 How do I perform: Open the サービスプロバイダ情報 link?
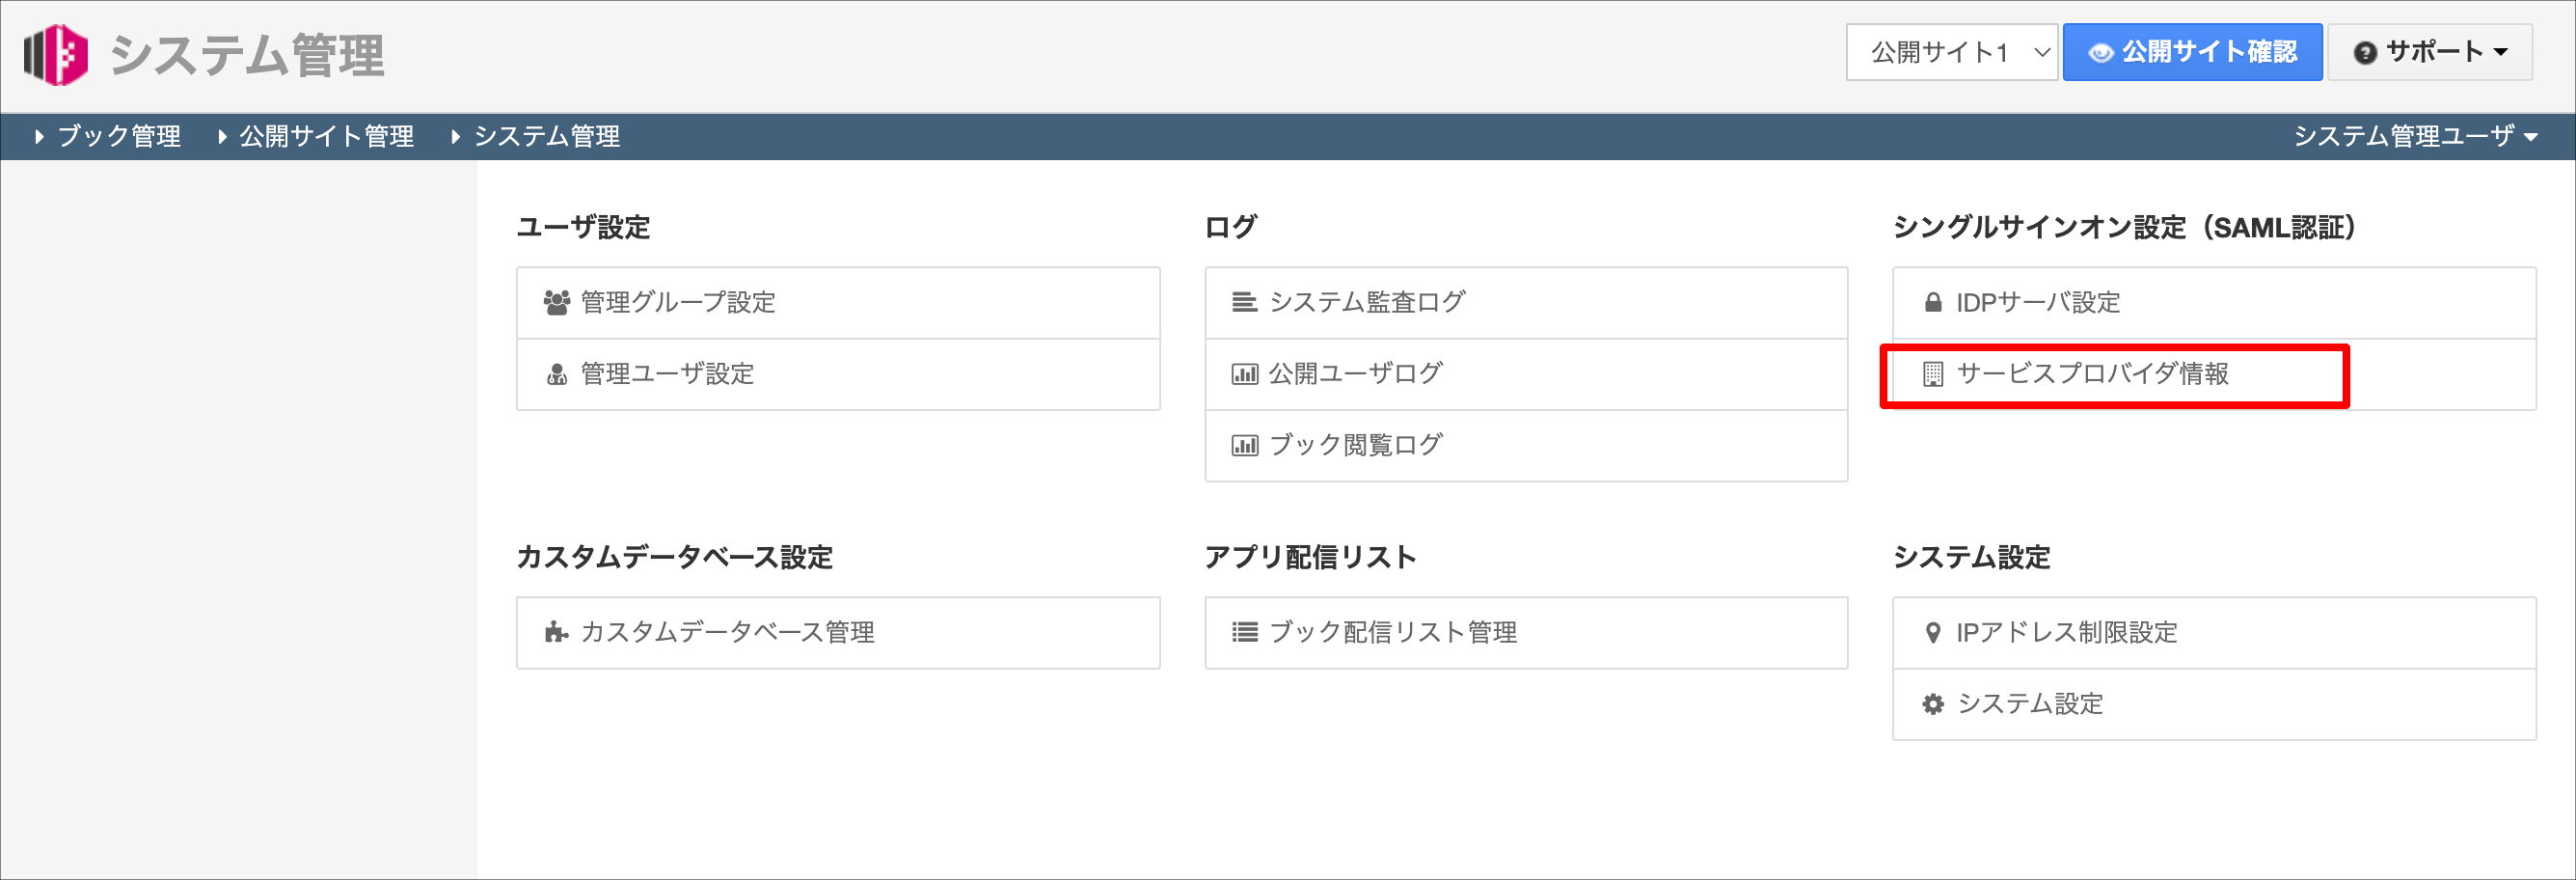coord(2092,374)
